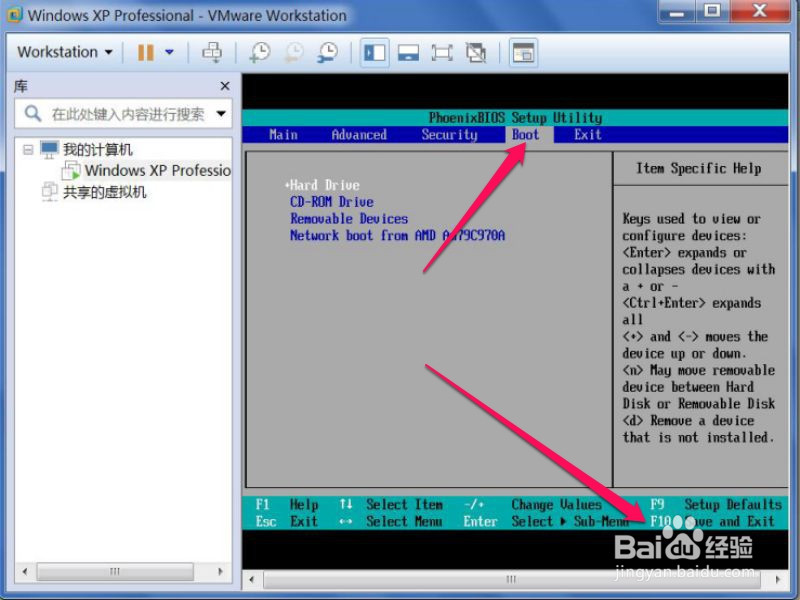
Task: Select Removable Devices boot entry
Action: pyautogui.click(x=349, y=219)
